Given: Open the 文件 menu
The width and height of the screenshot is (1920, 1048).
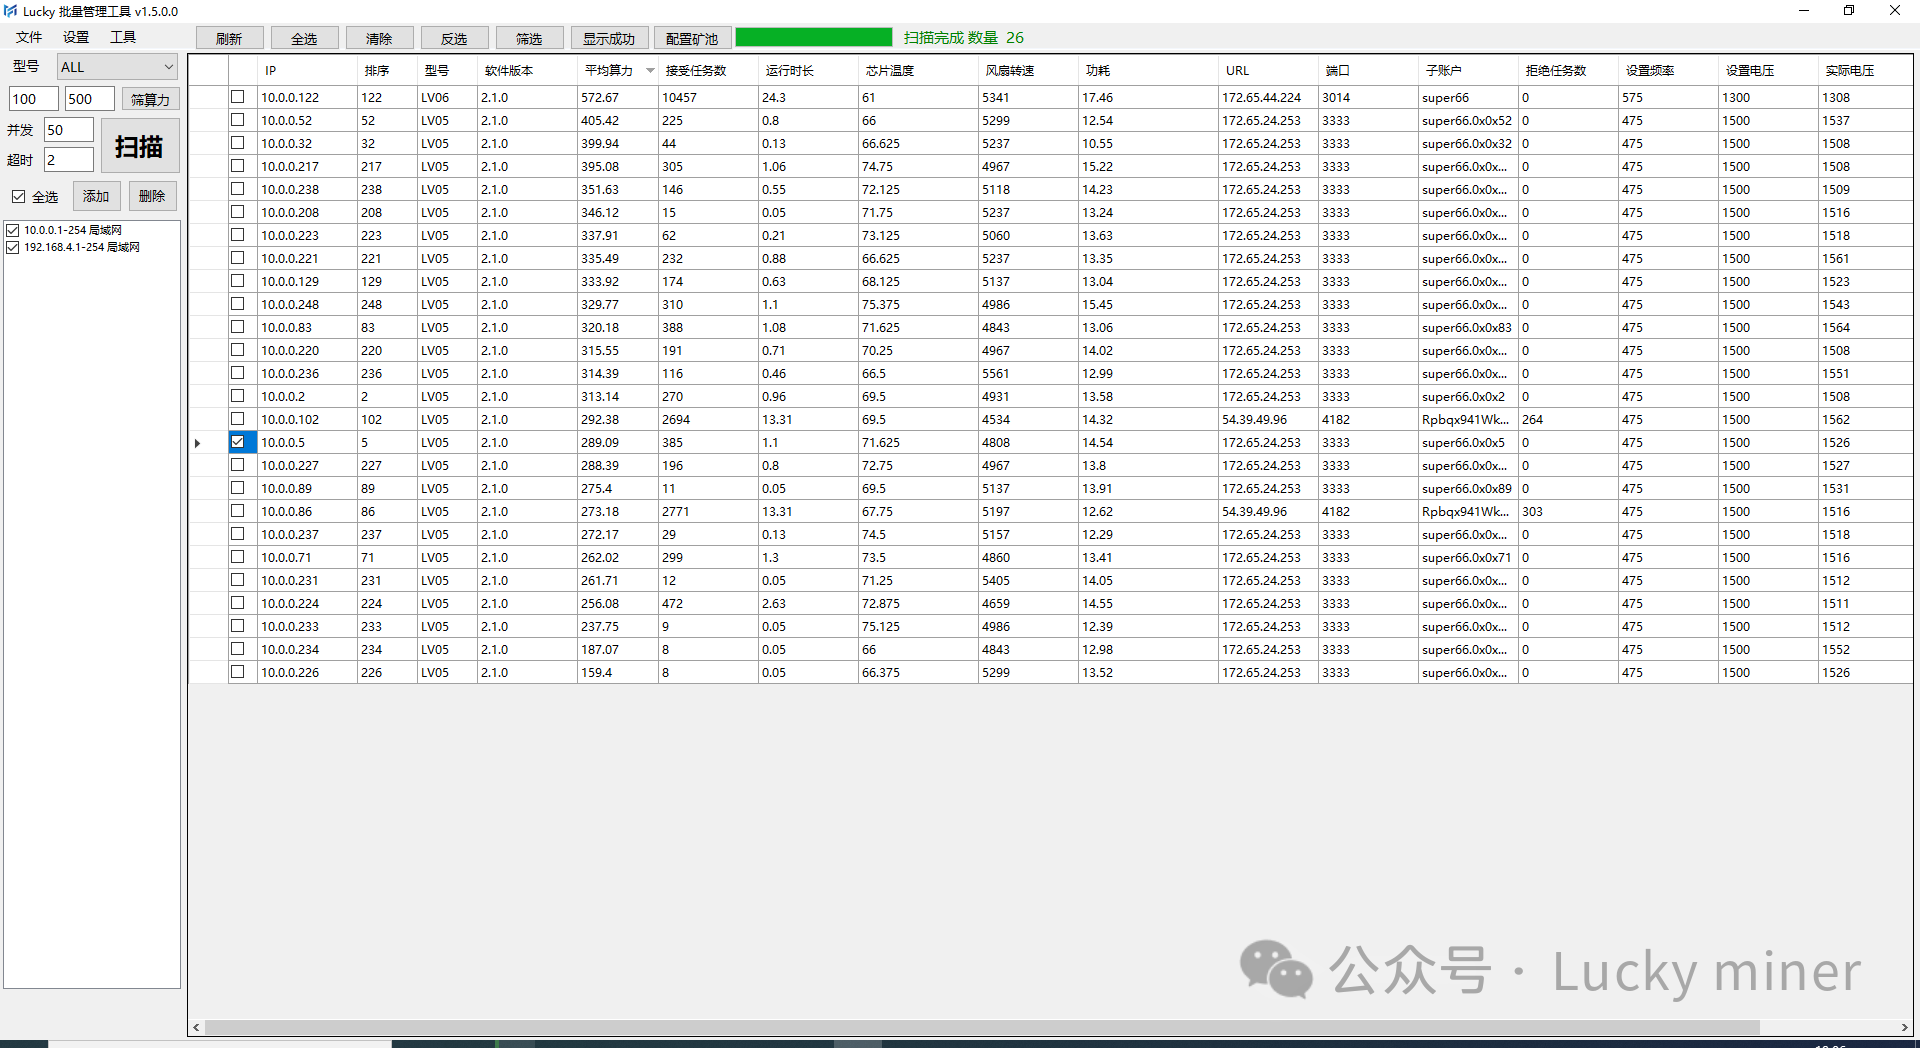Looking at the screenshot, I should click(x=29, y=37).
